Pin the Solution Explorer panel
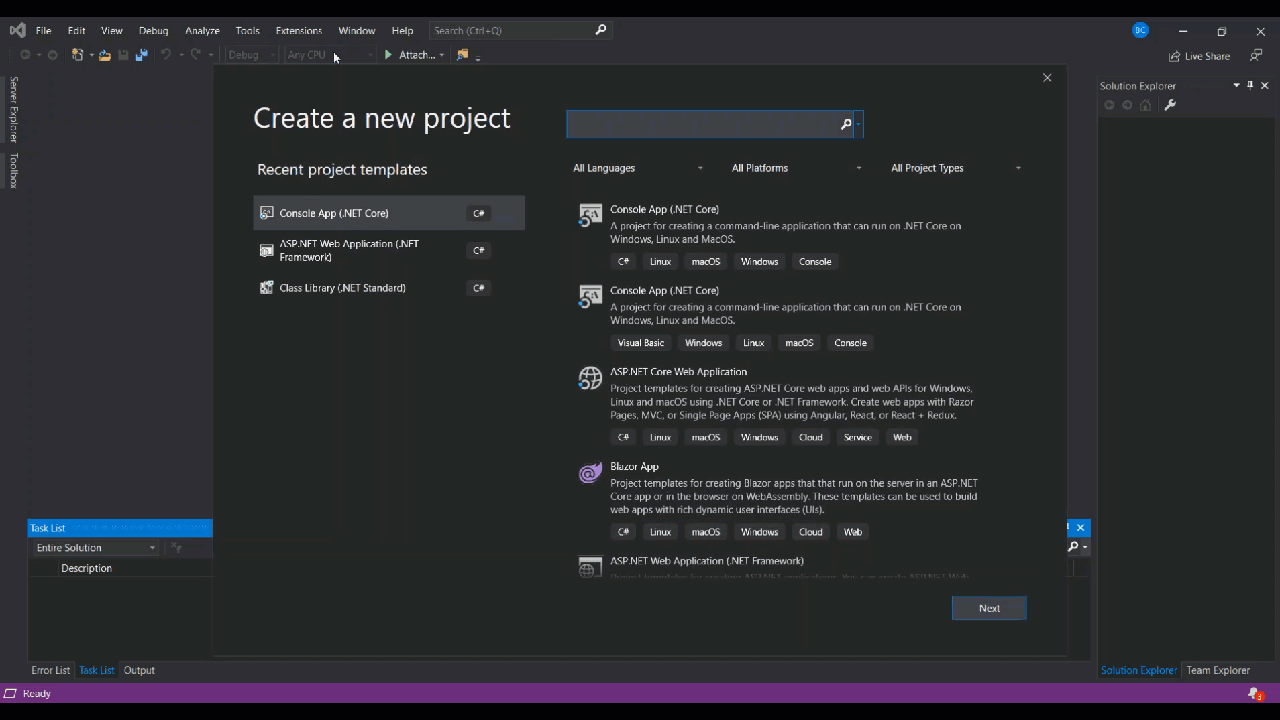The height and width of the screenshot is (720, 1280). coord(1250,85)
